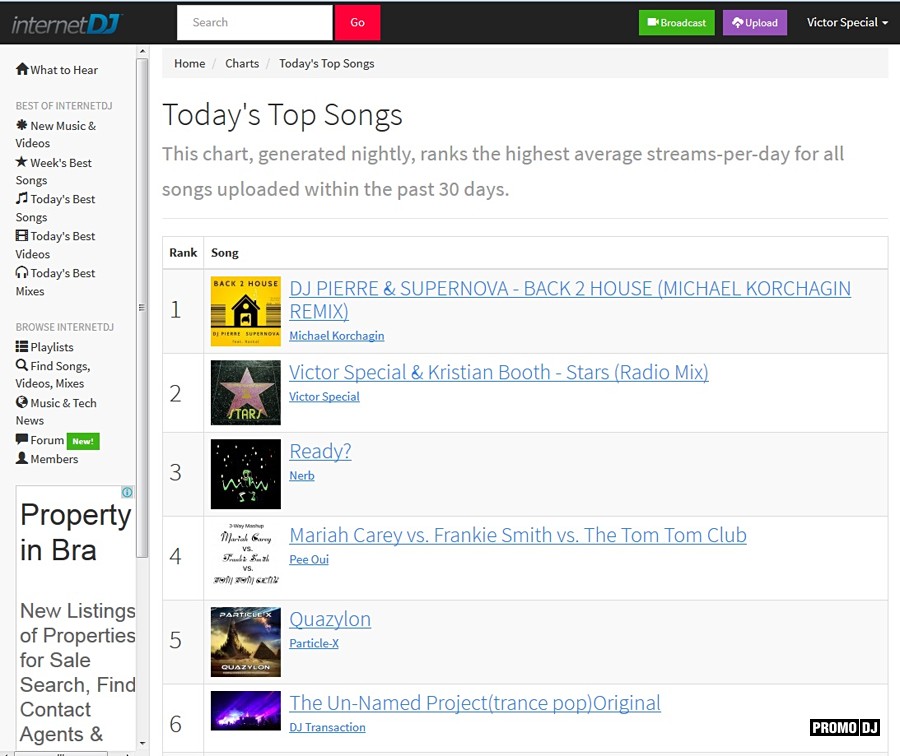Click the sidebar vertical scrollbar
This screenshot has height=756, width=900.
pyautogui.click(x=142, y=300)
